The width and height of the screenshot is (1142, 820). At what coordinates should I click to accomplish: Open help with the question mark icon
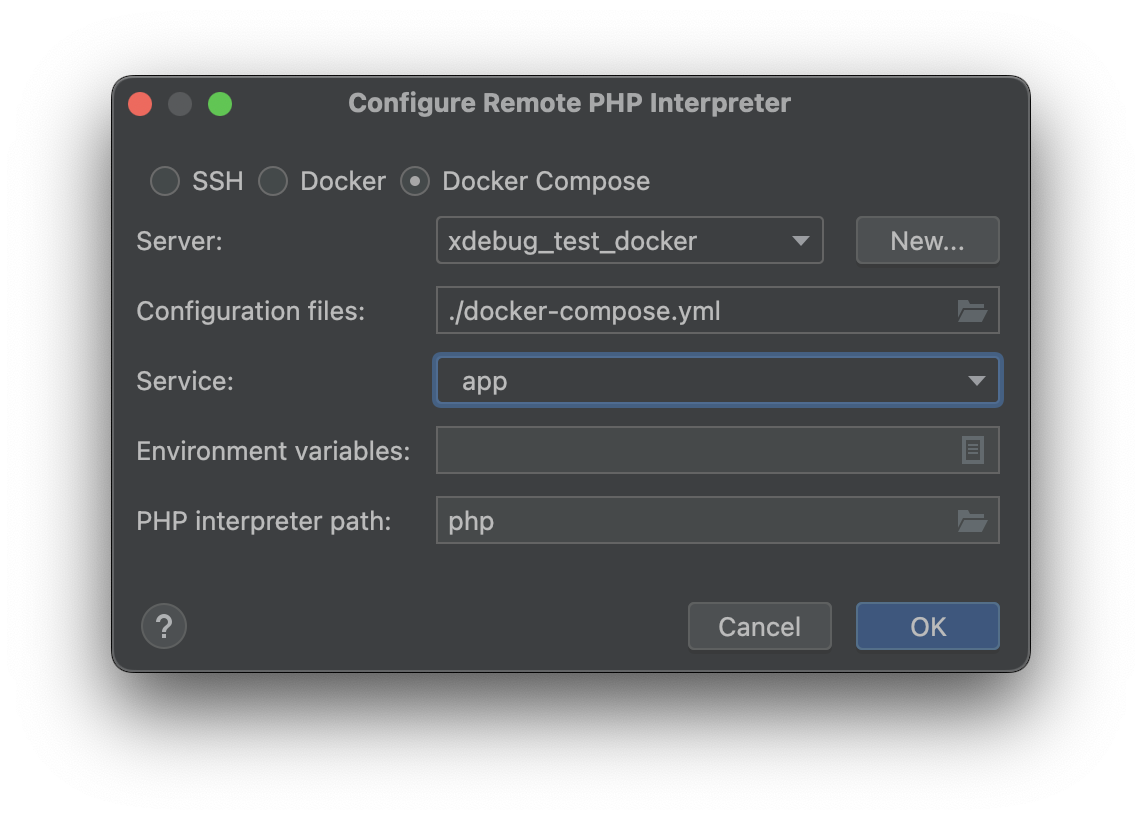pyautogui.click(x=164, y=627)
